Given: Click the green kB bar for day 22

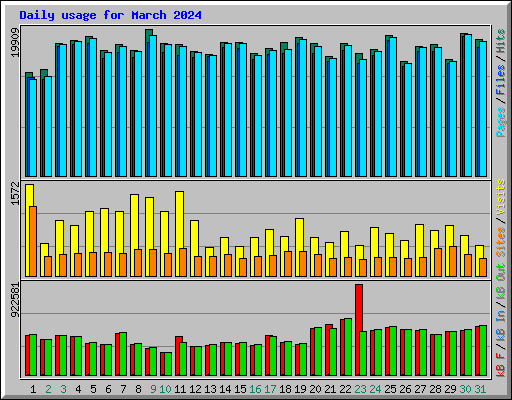Looking at the screenshot, I should pyautogui.click(x=348, y=347).
